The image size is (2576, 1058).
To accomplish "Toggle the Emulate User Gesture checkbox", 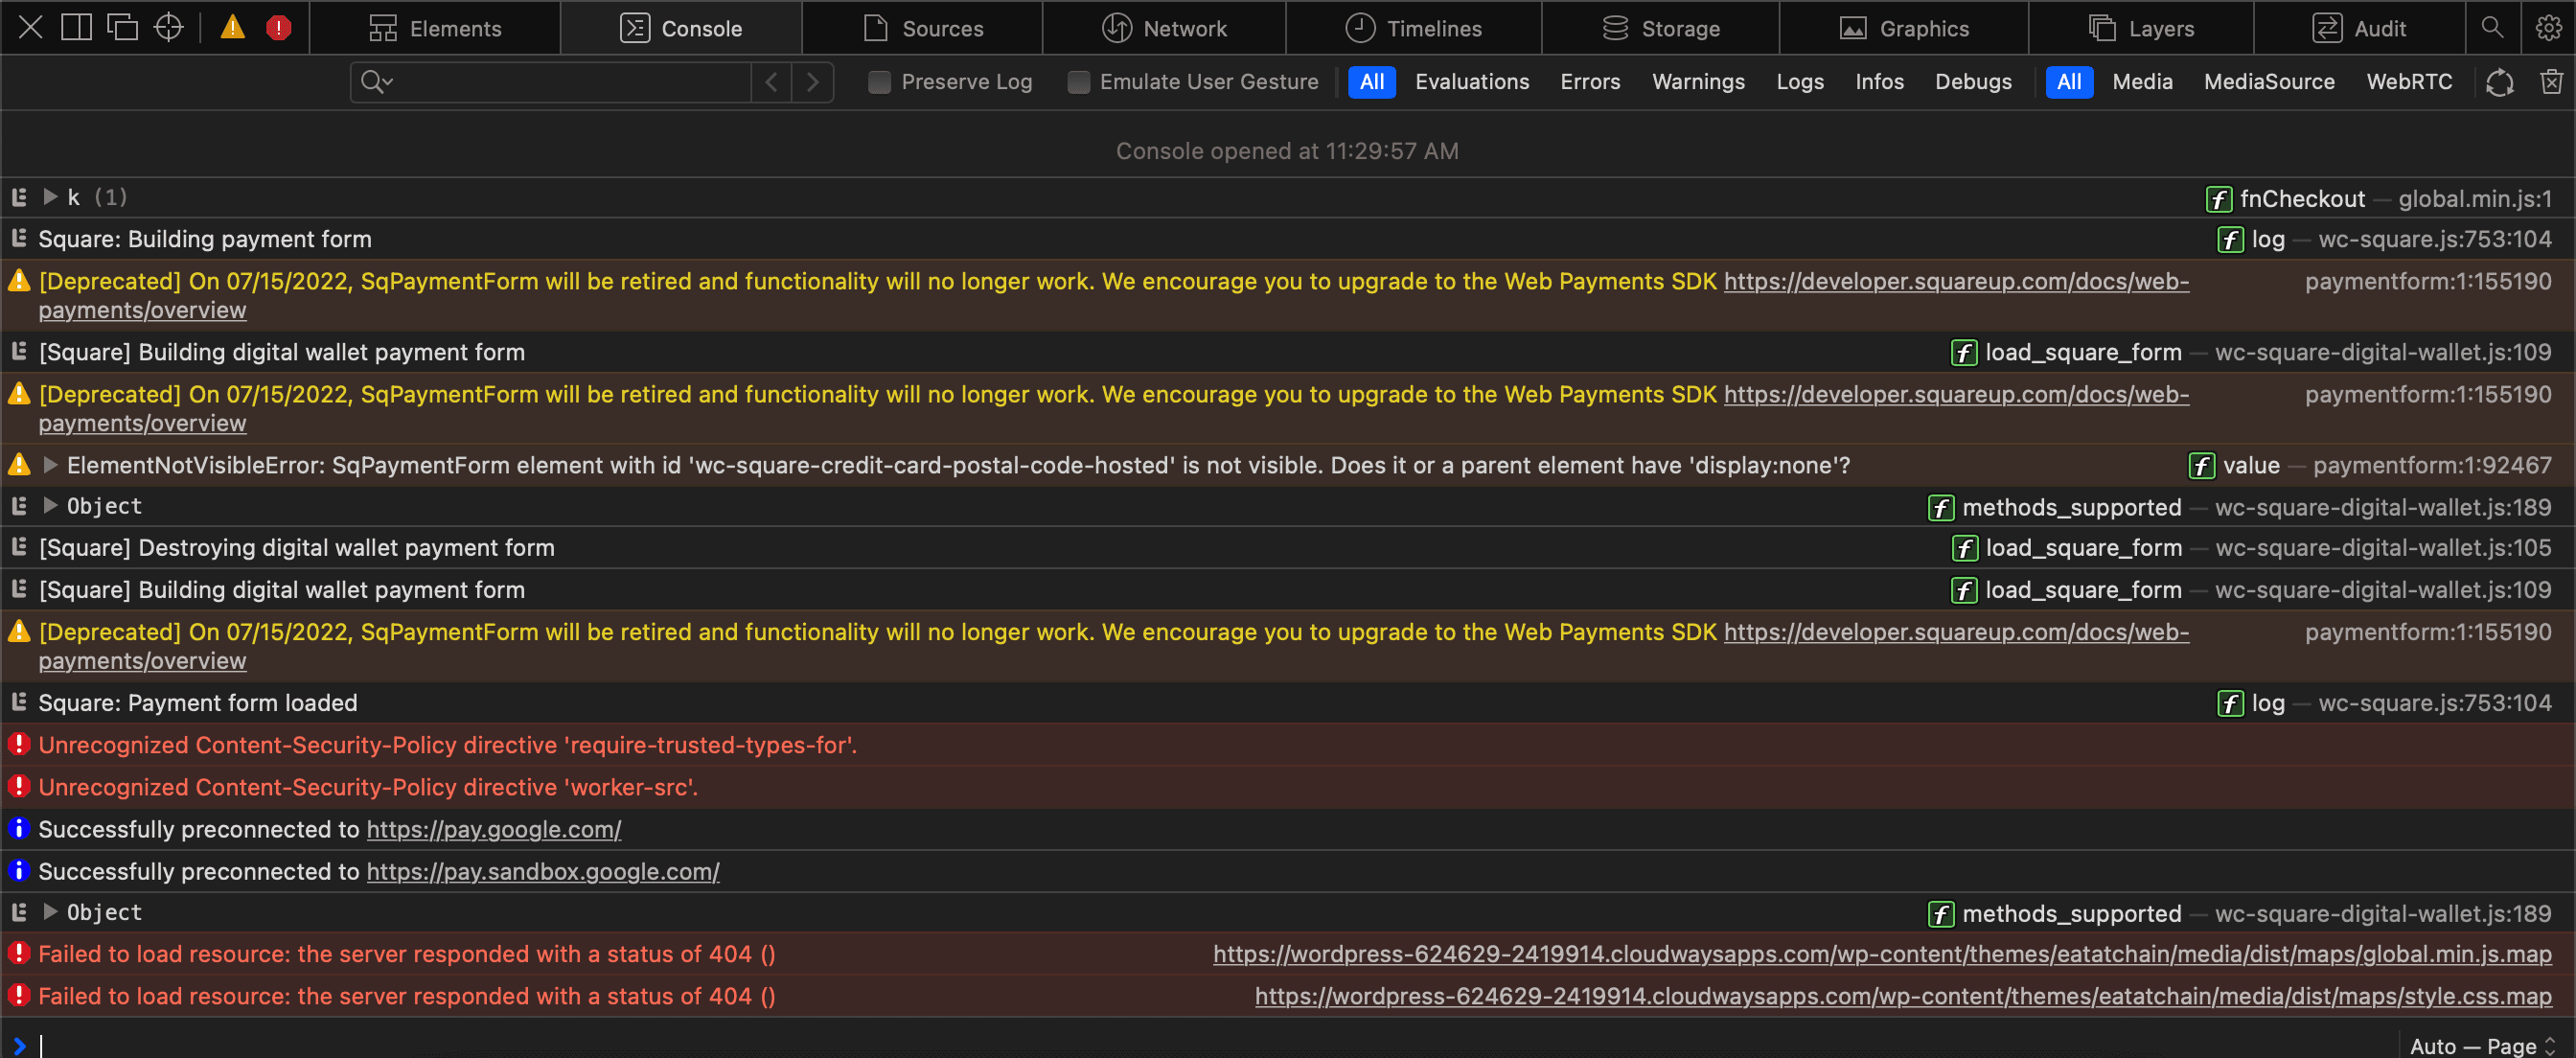I will click(1078, 82).
